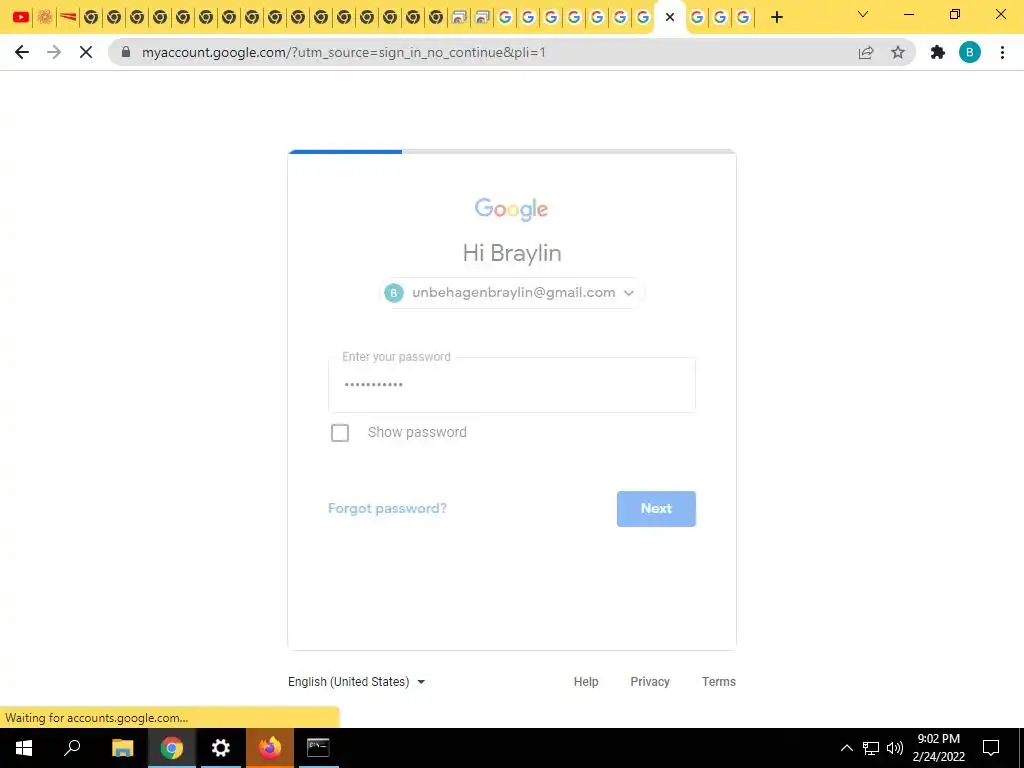Open the clock showing 9:02 PM

coord(938,748)
